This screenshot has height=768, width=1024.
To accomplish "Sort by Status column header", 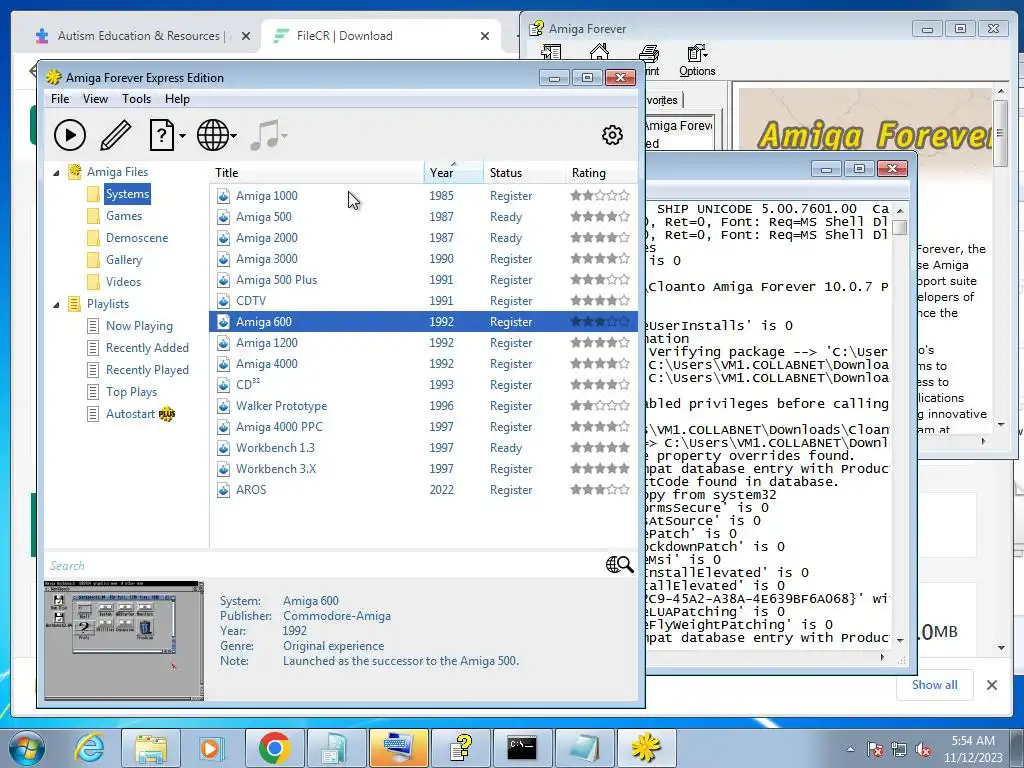I will tap(524, 172).
